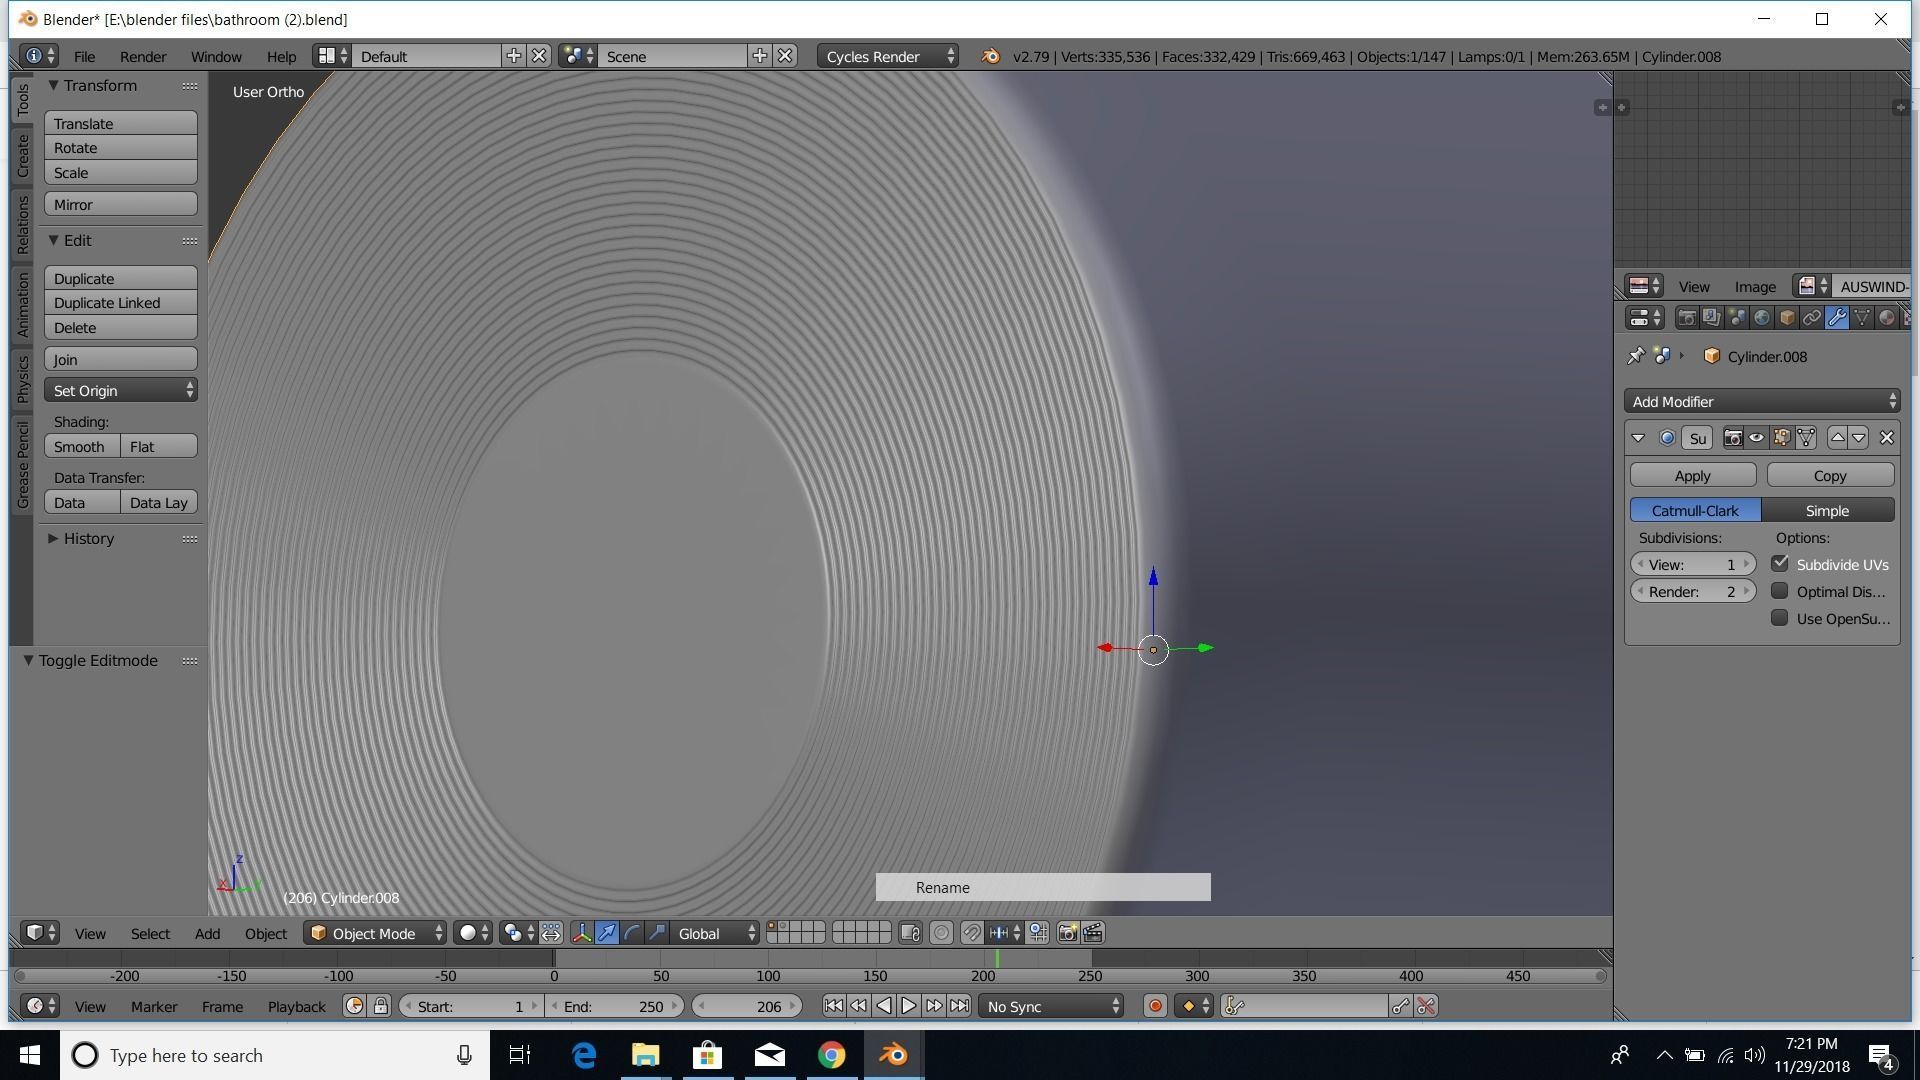Open the Add Modifier dropdown
The height and width of the screenshot is (1080, 1920).
(x=1762, y=401)
